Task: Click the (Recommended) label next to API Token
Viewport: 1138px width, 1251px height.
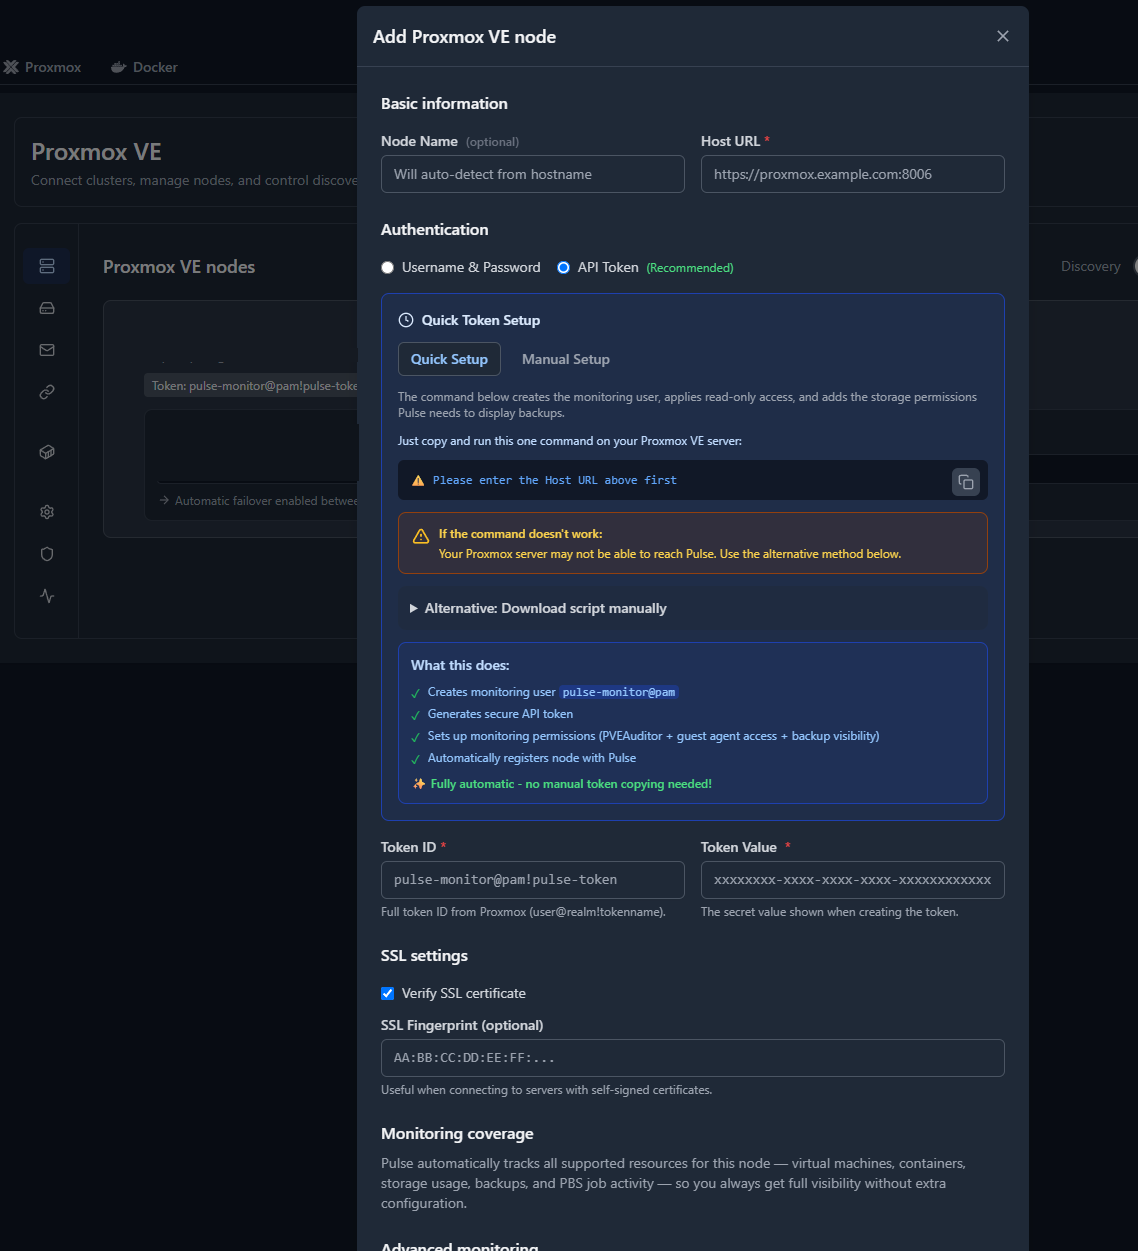Action: click(x=690, y=268)
